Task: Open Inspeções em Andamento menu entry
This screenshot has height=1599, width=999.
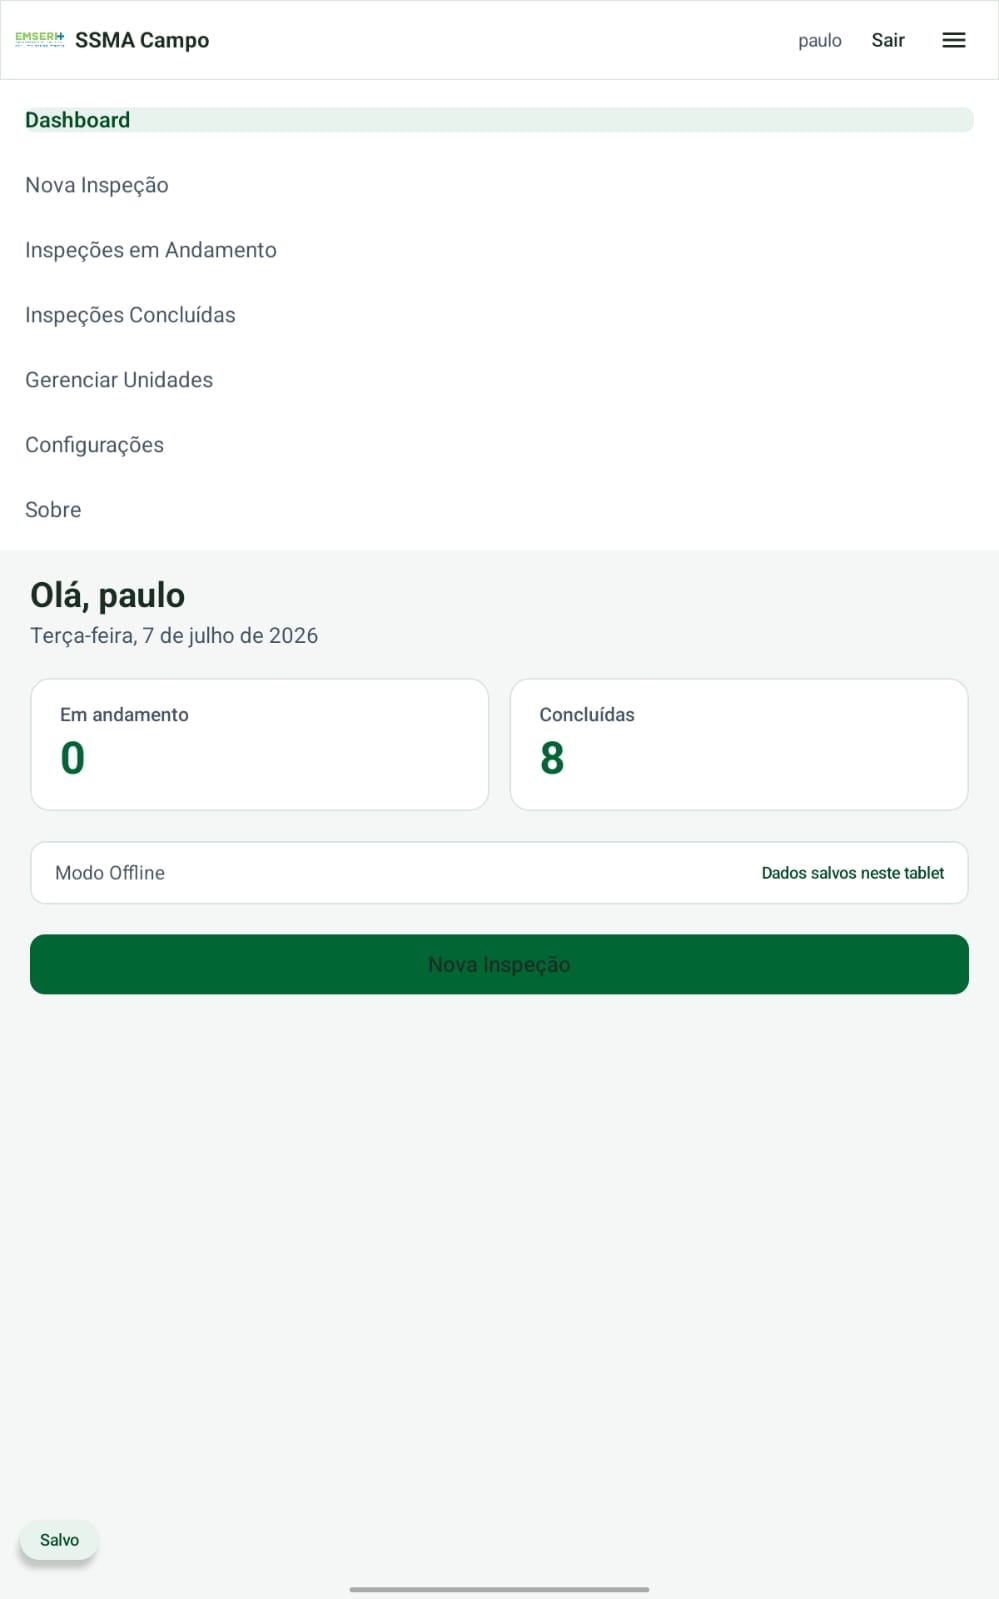Action: [151, 250]
